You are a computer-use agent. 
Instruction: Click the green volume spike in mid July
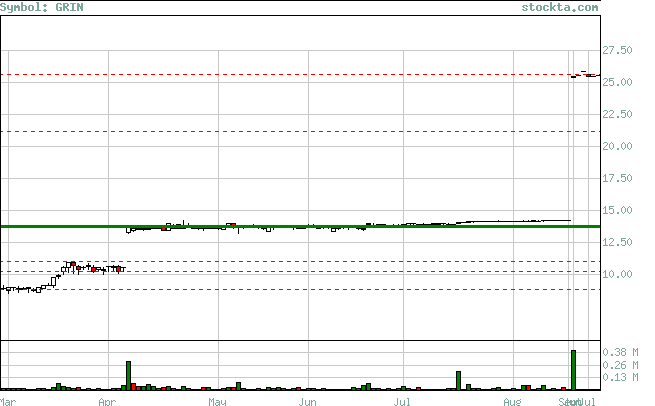[458, 381]
